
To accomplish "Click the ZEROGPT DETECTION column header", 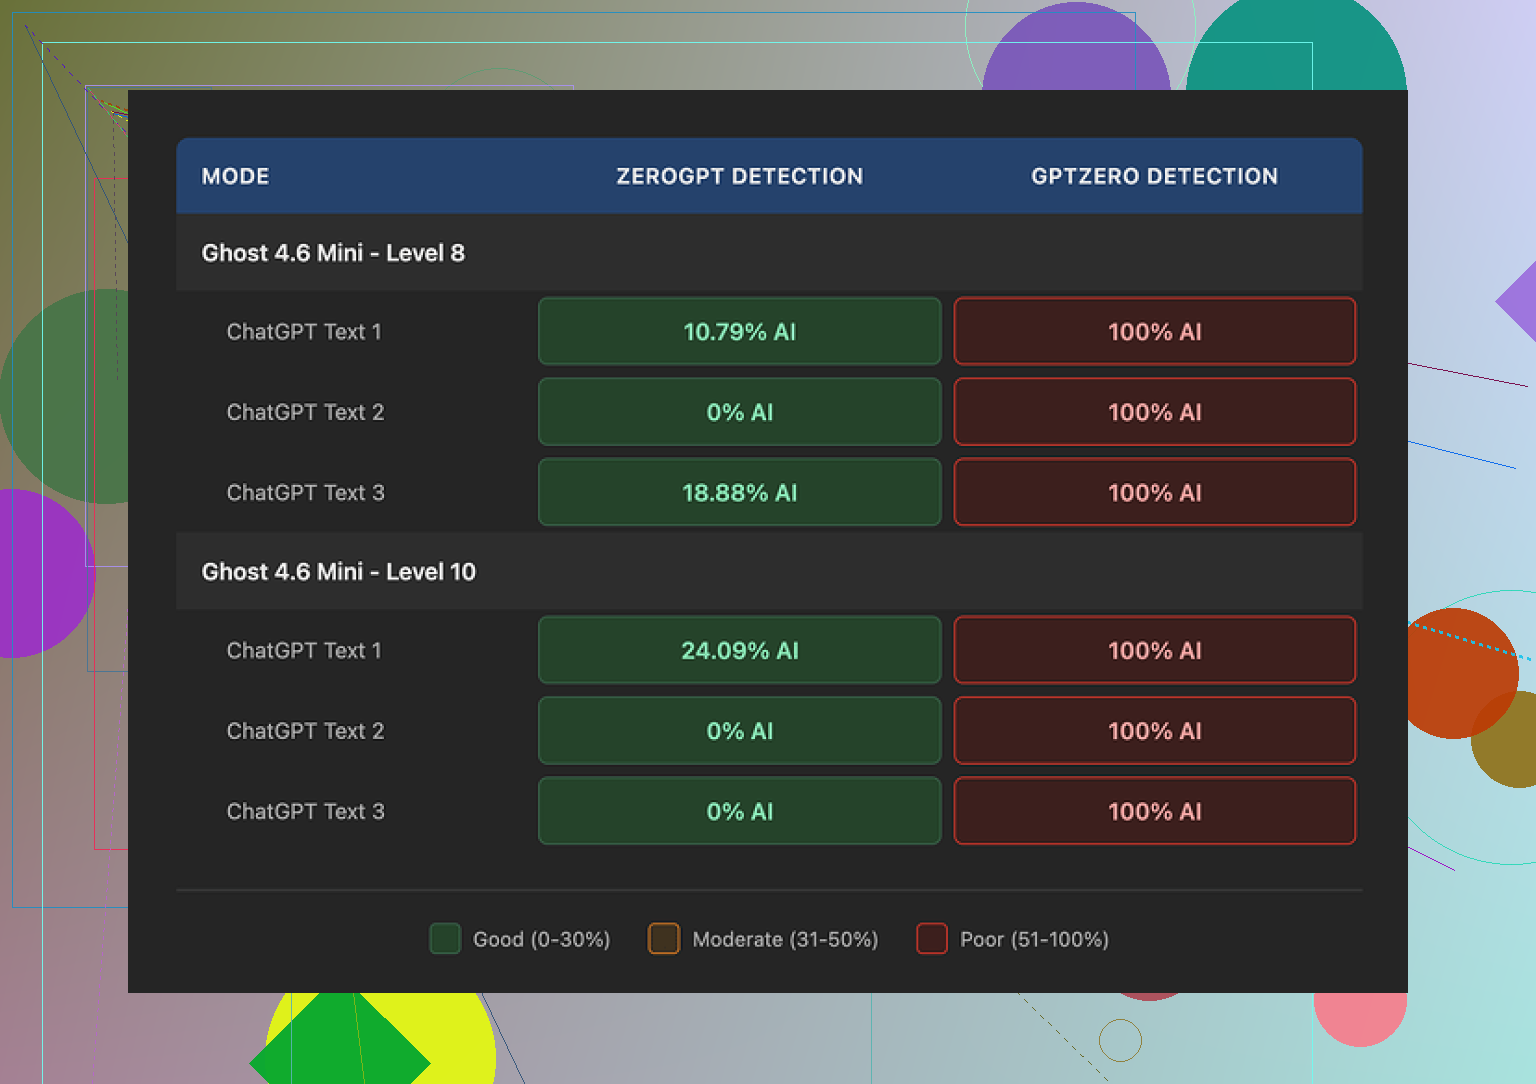I will click(739, 176).
